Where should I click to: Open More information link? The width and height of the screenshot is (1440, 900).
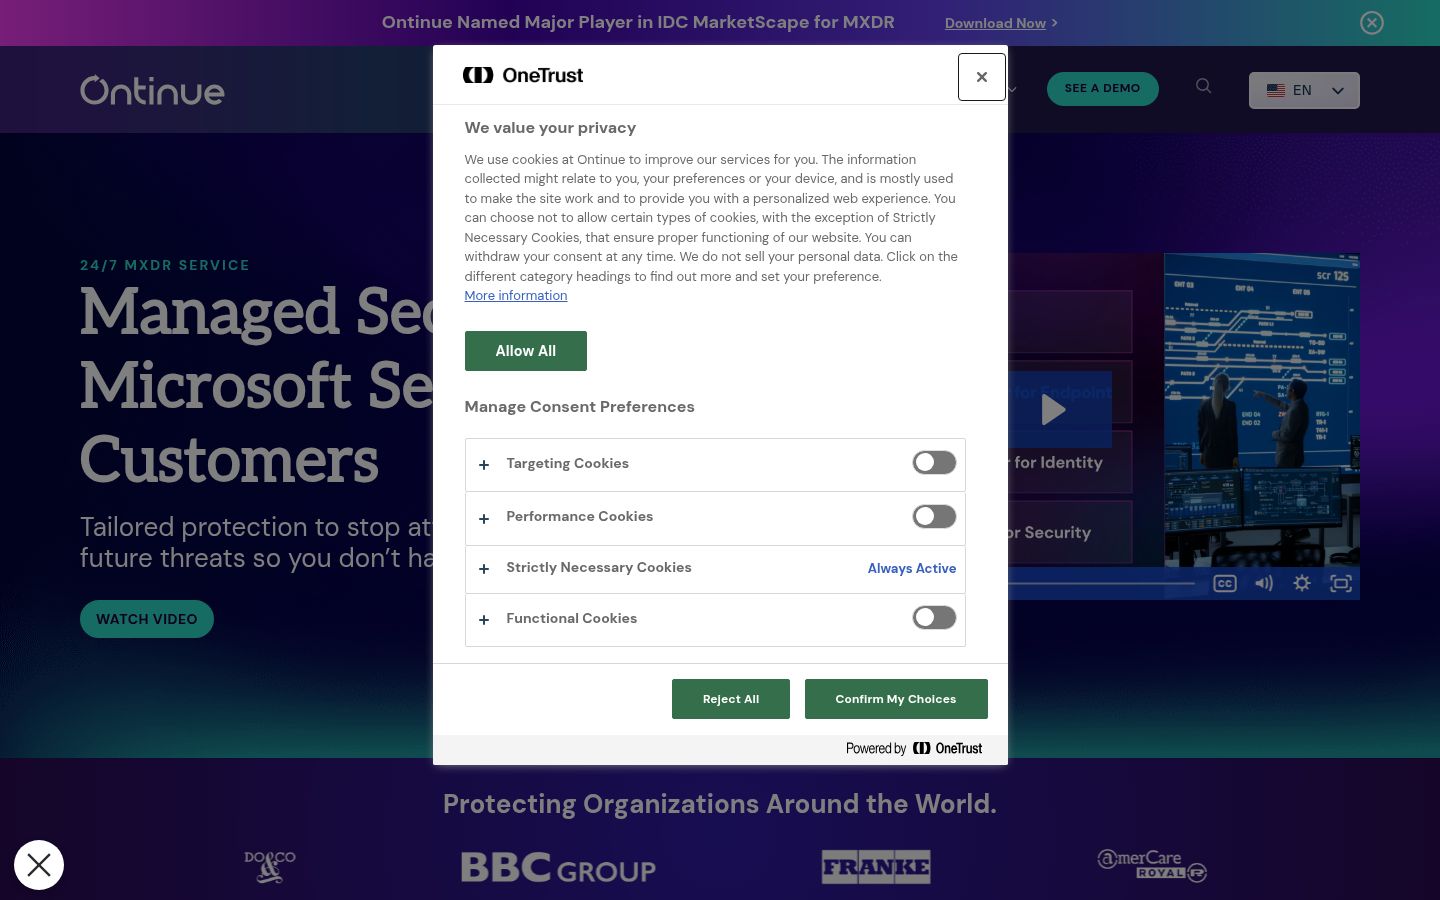(x=516, y=296)
